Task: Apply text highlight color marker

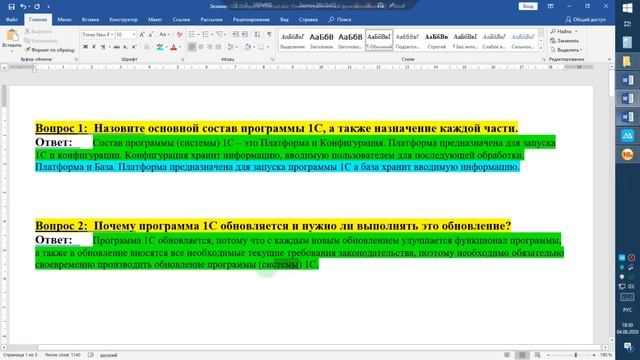Action: click(160, 47)
